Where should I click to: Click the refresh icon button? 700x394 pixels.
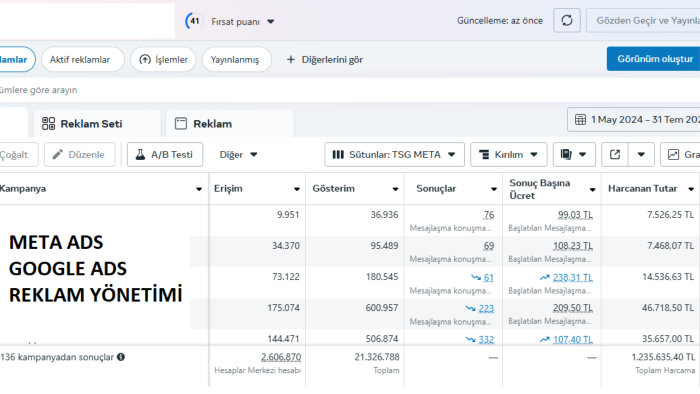[567, 21]
